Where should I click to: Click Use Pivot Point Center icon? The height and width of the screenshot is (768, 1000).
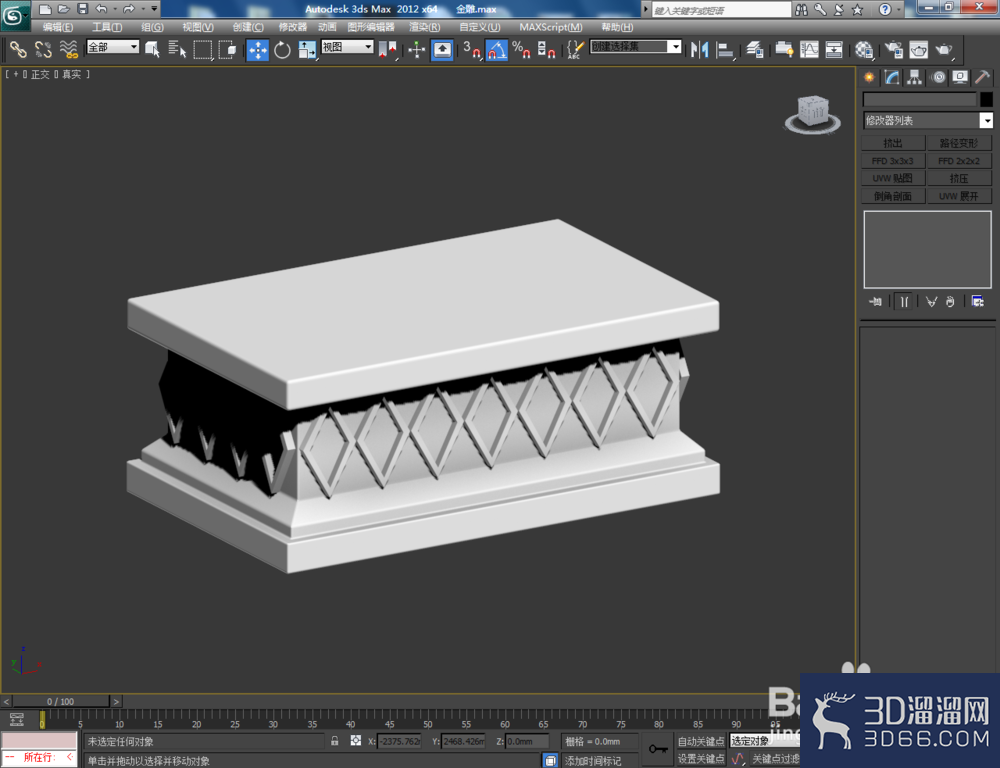pyautogui.click(x=388, y=49)
